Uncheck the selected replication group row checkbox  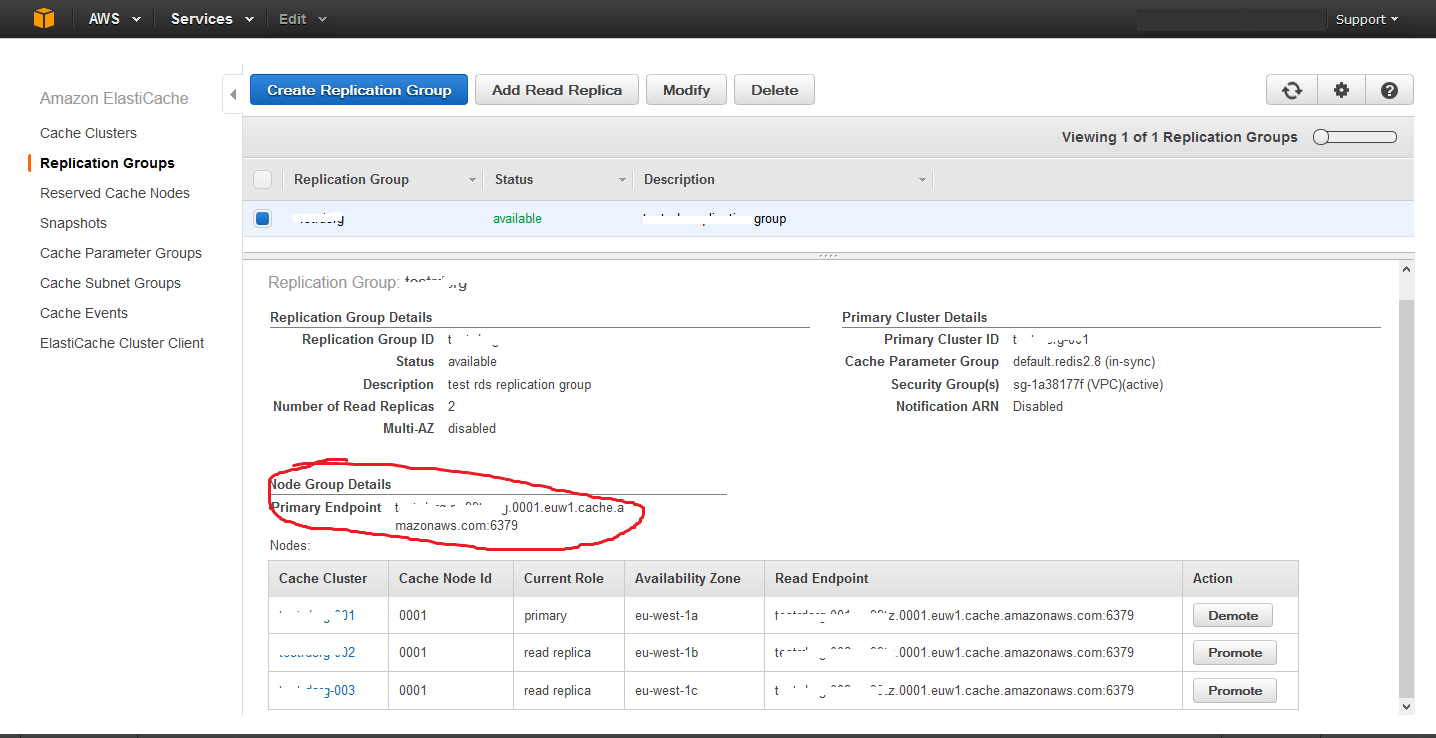262,218
